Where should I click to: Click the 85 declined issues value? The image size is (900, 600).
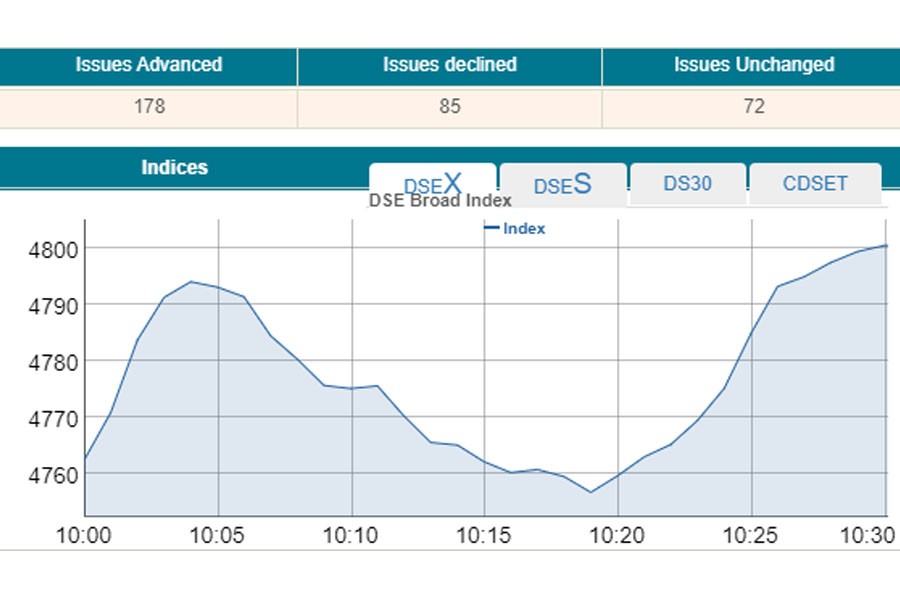point(449,106)
